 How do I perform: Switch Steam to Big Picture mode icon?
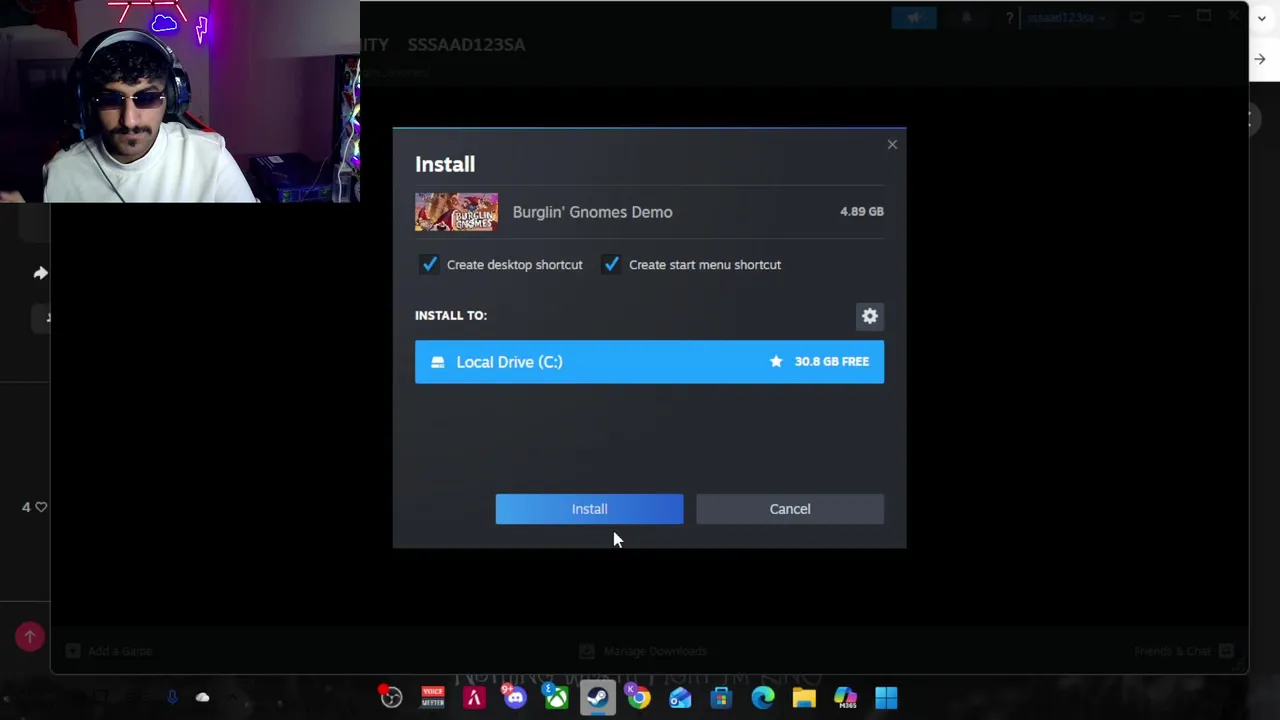1137,18
